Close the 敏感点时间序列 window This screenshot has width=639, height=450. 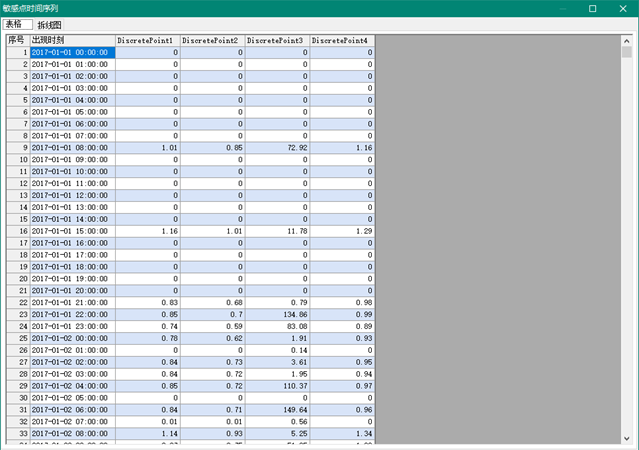[x=623, y=8]
